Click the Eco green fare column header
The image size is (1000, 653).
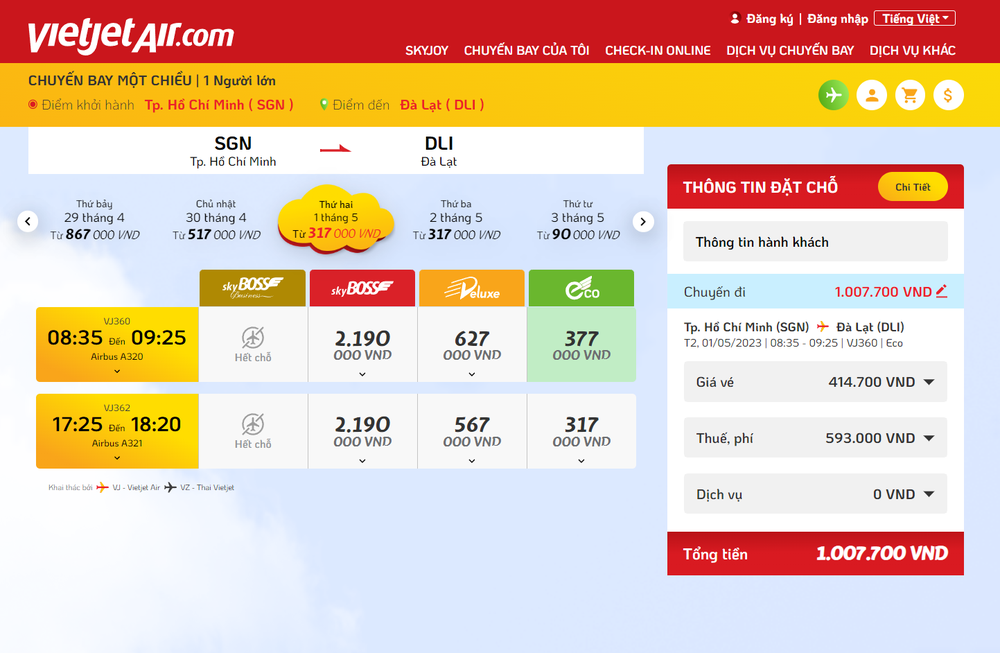pyautogui.click(x=581, y=287)
